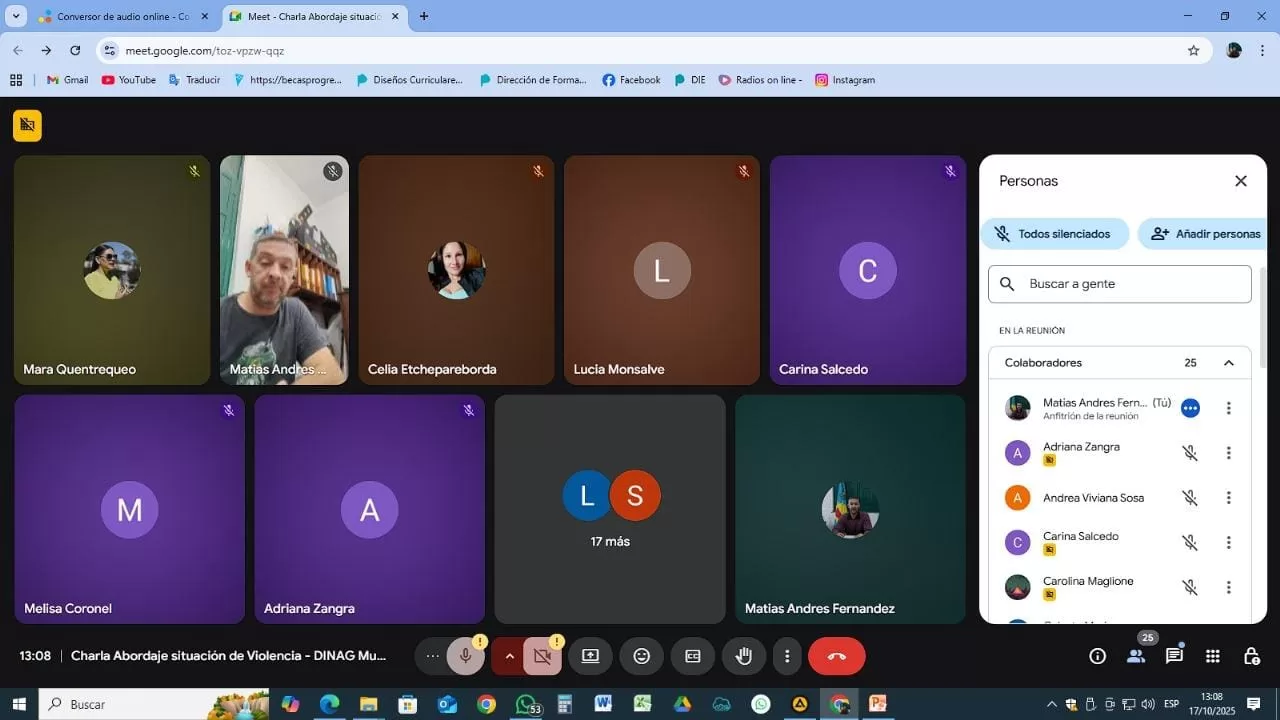Open the meeting details info icon
Screen dimensions: 1280x720
coord(1097,656)
